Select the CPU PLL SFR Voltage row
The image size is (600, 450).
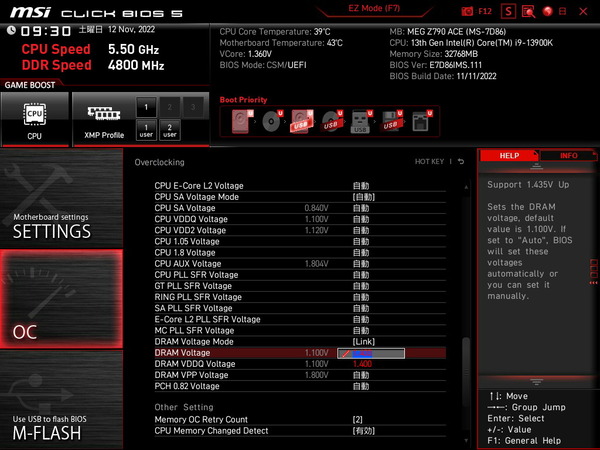300,274
